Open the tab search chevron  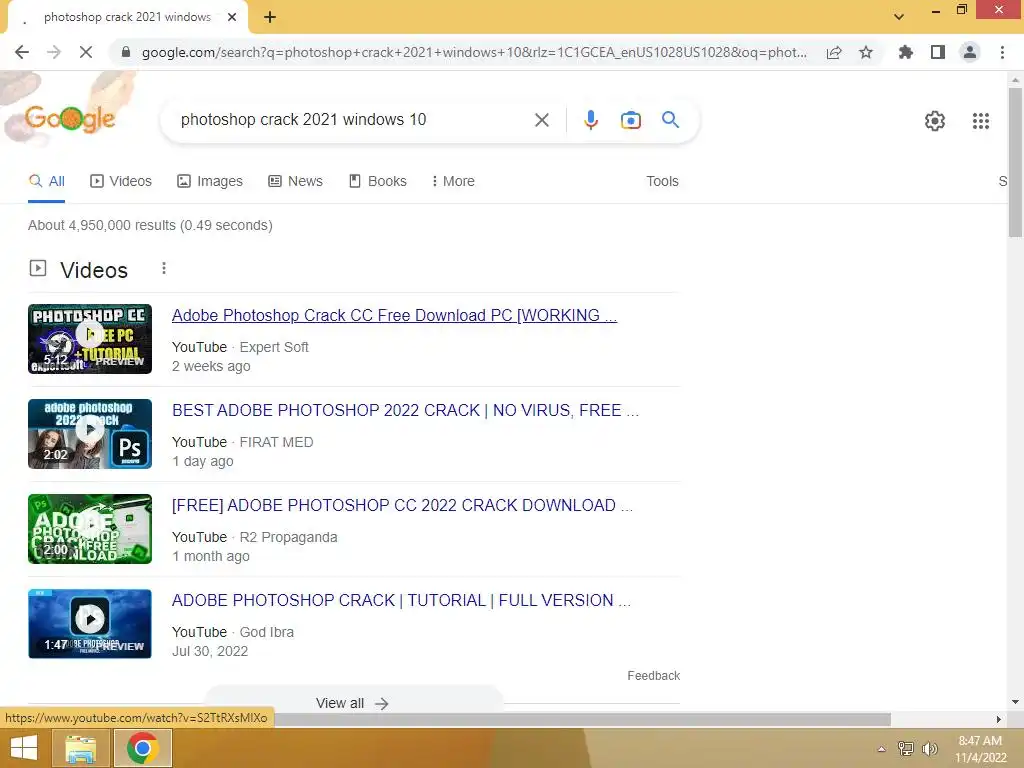pos(899,17)
